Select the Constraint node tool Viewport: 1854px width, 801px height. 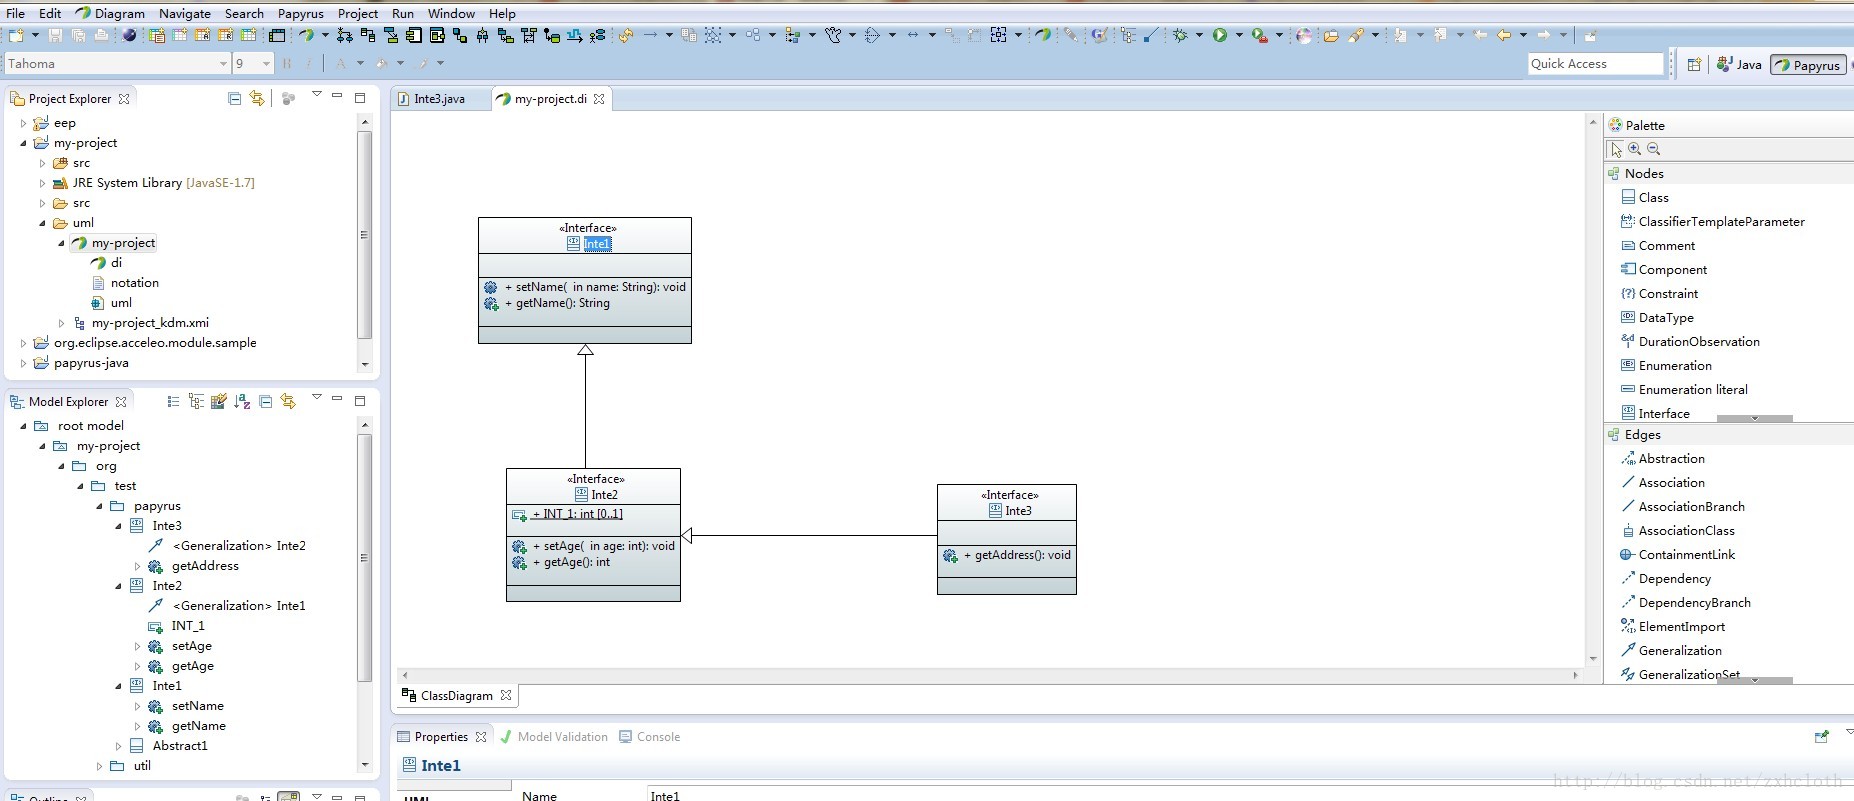click(1659, 294)
